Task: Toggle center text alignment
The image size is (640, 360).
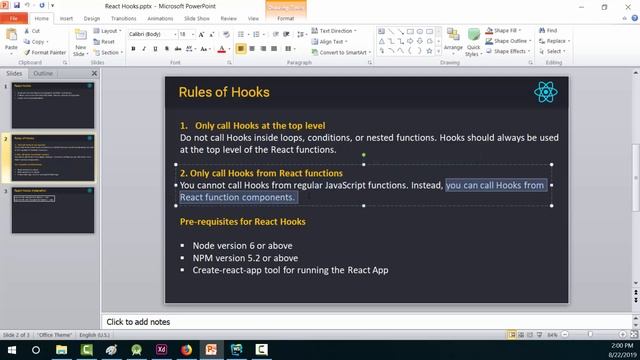Action: pos(252,49)
